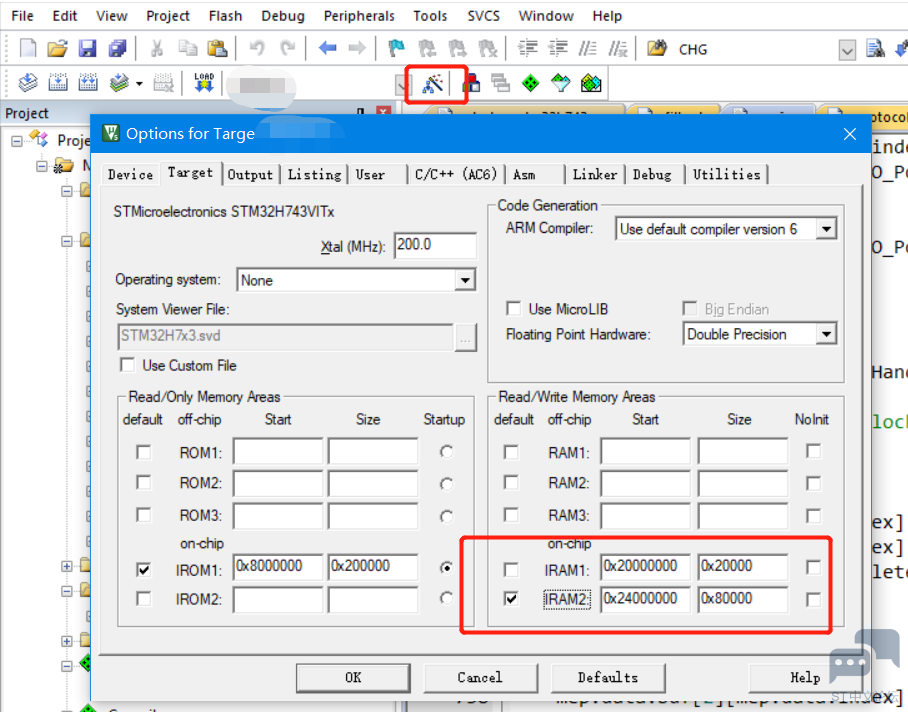Create a new file from toolbar

pyautogui.click(x=28, y=49)
